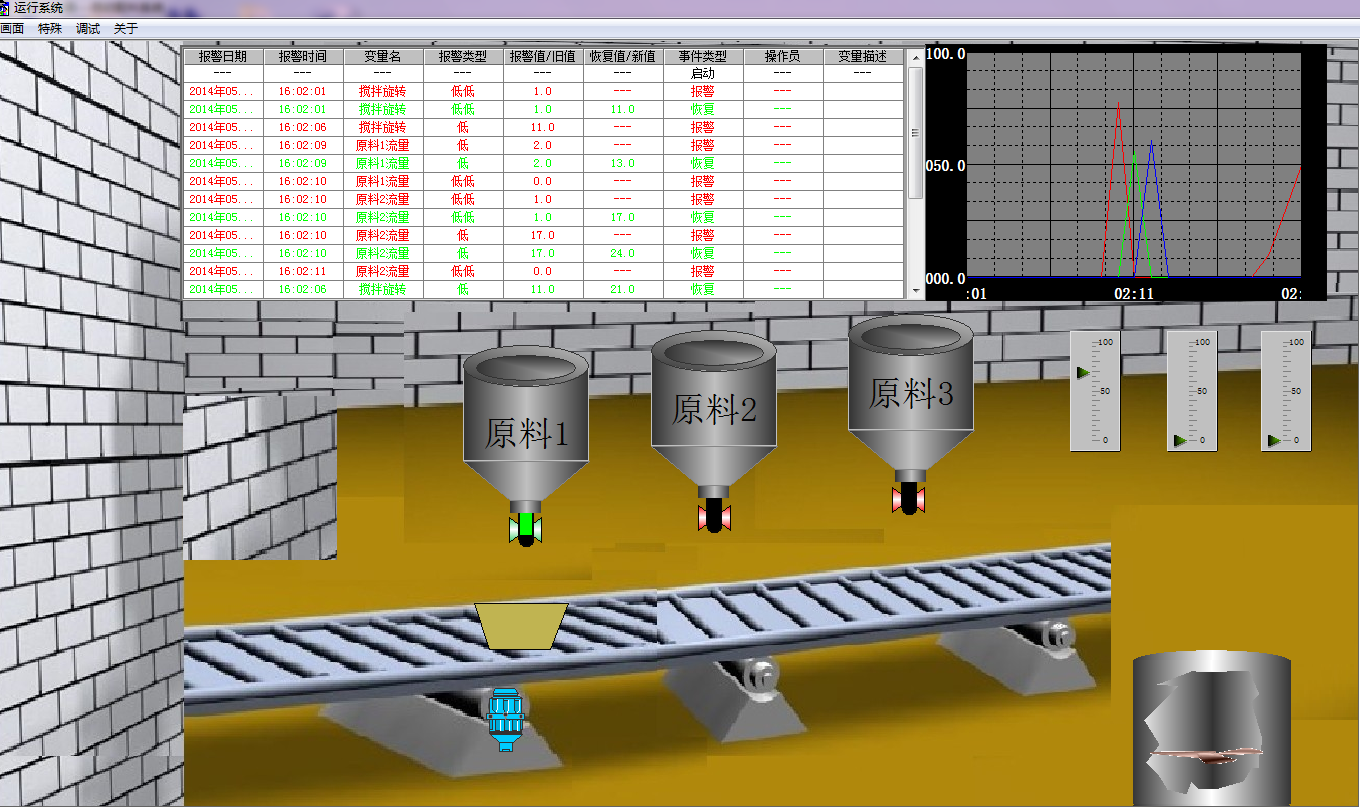Click the green peak in trend chart
Image resolution: width=1360 pixels, height=807 pixels.
[x=1134, y=152]
